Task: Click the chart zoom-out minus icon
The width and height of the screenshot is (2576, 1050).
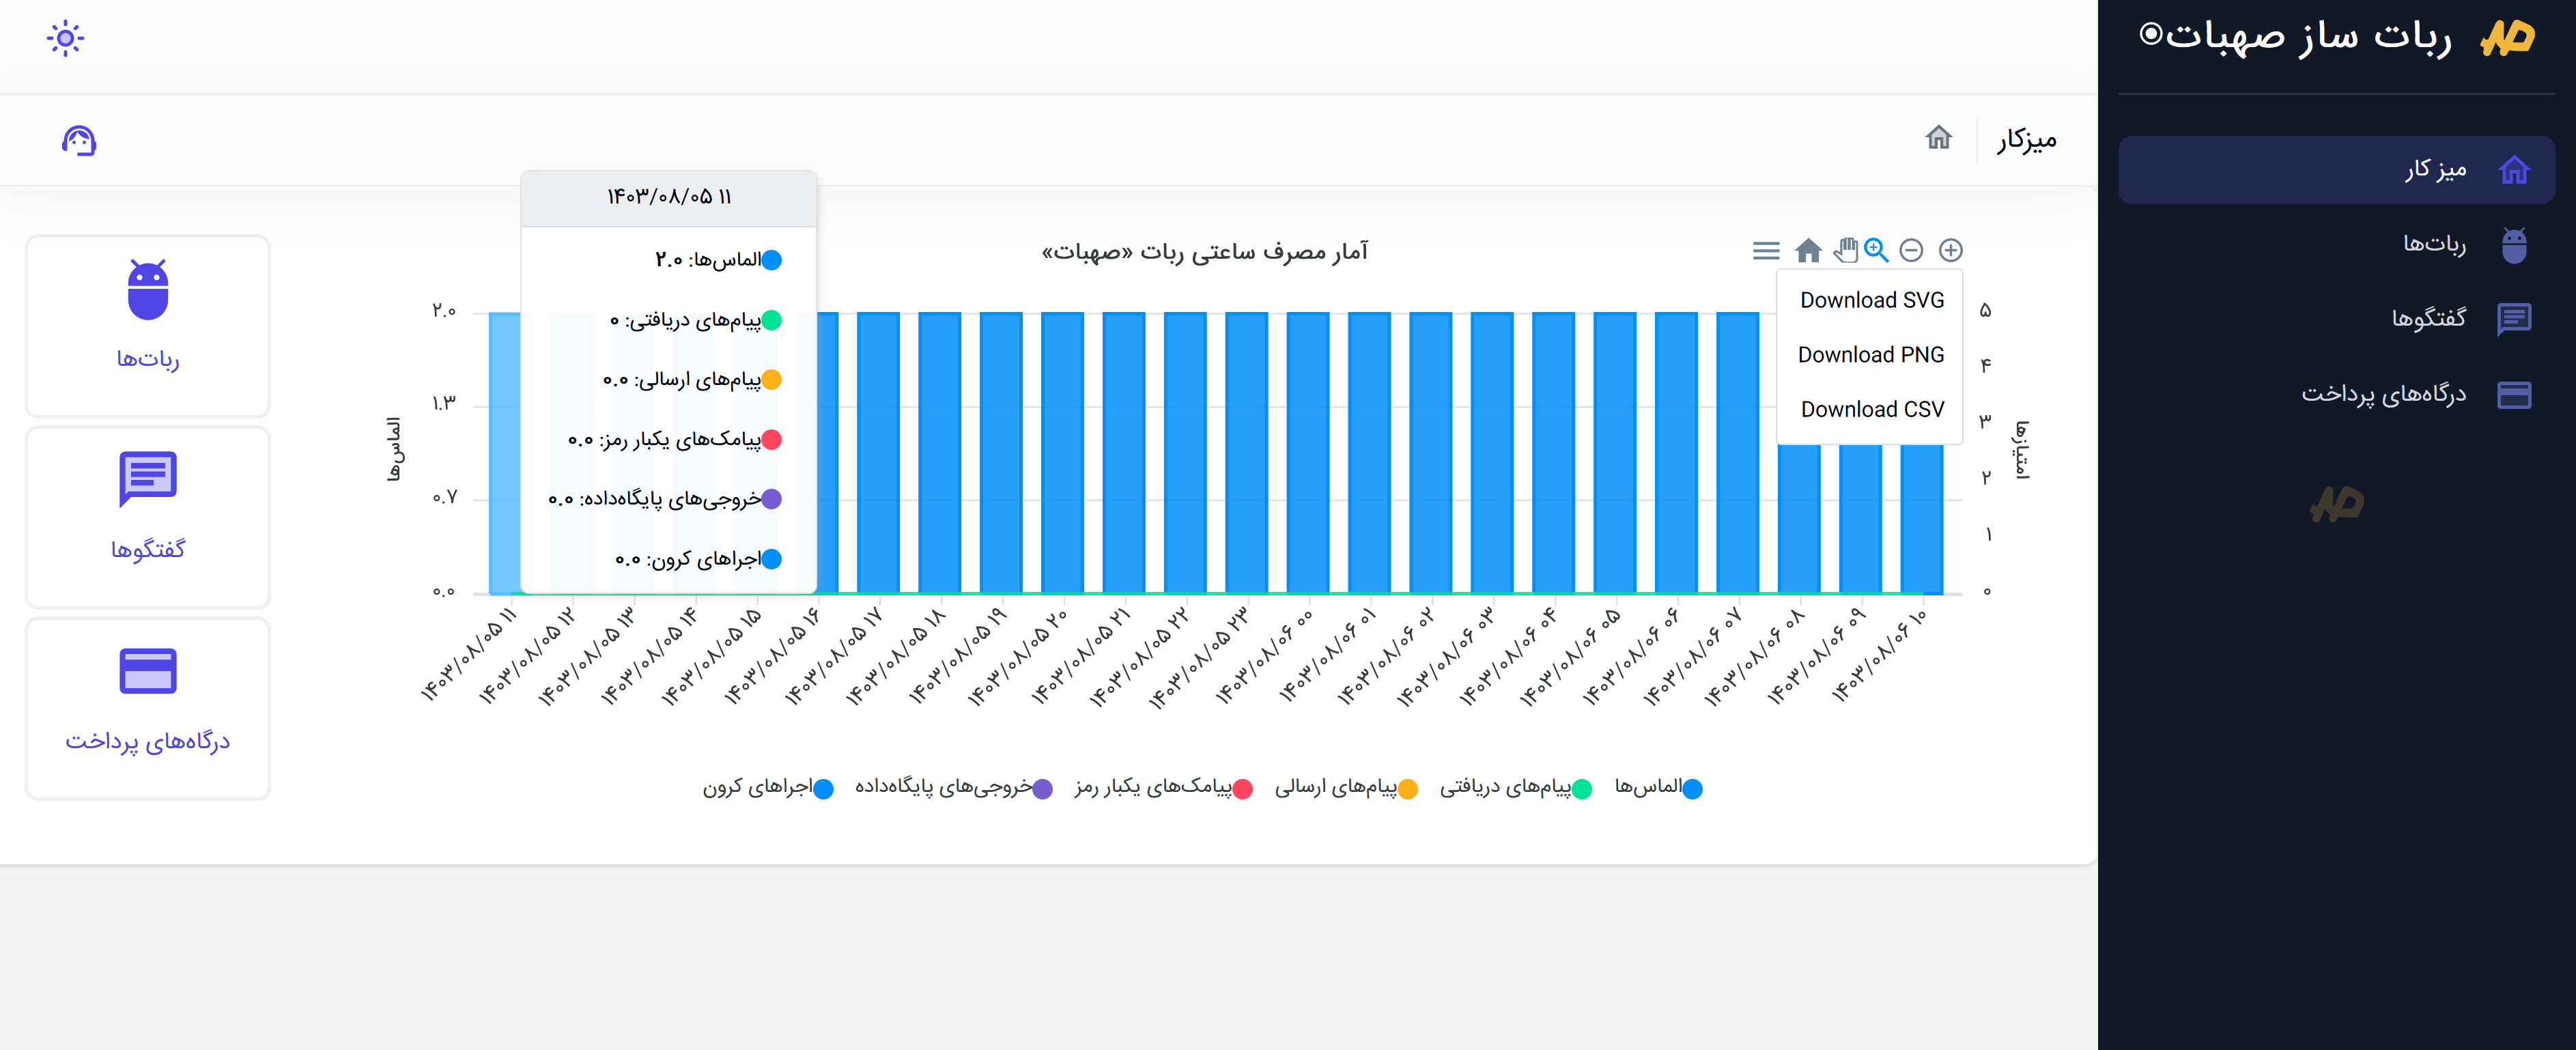Action: 1911,250
